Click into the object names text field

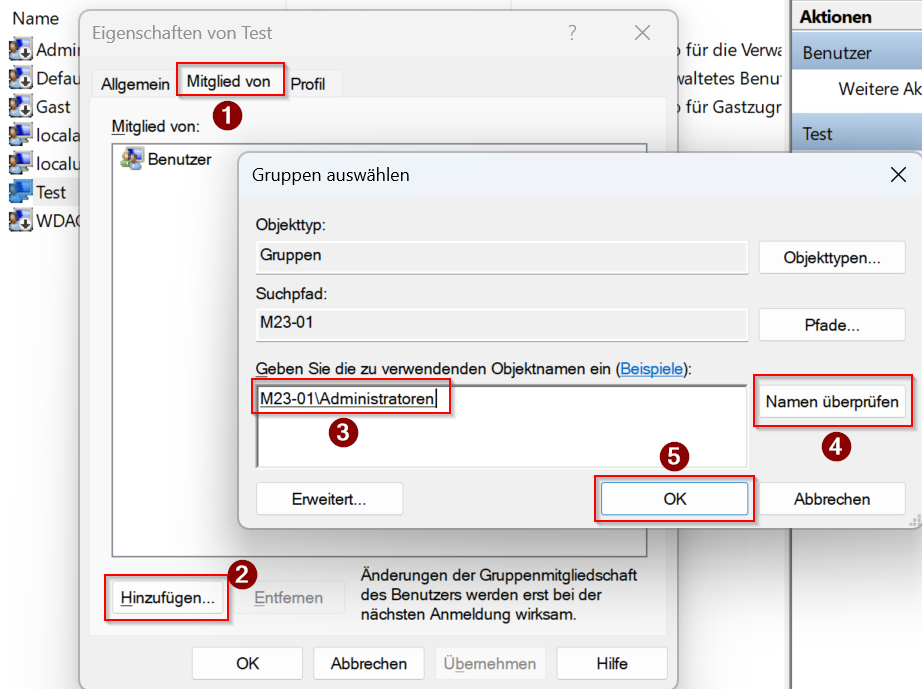tap(500, 430)
